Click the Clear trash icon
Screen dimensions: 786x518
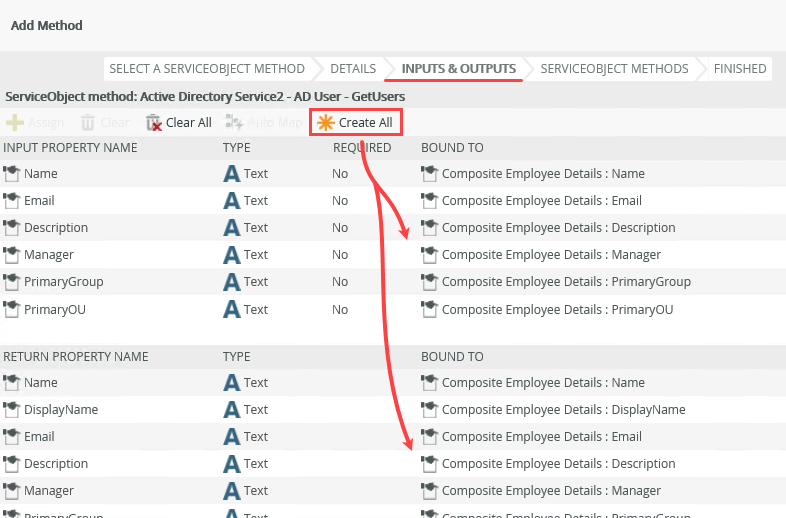(x=88, y=123)
